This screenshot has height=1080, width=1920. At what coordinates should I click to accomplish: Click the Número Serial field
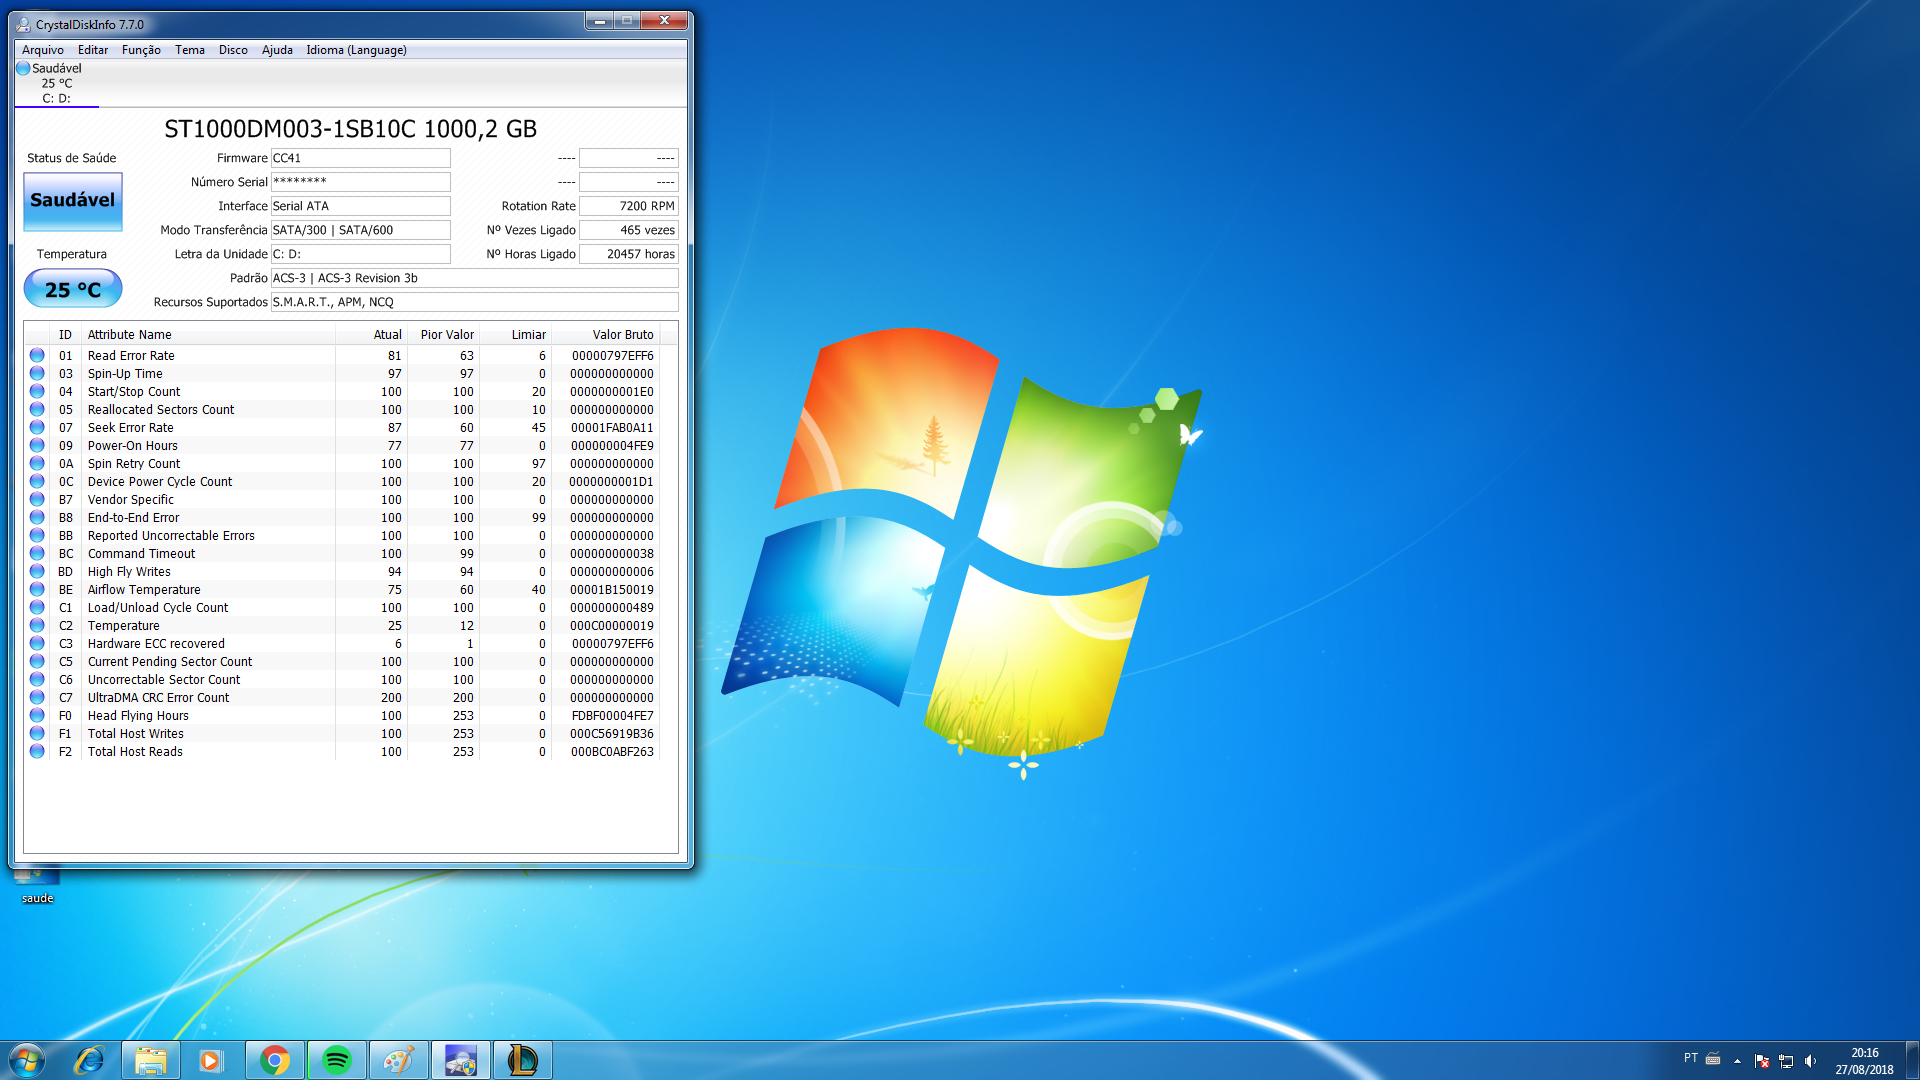[x=360, y=182]
